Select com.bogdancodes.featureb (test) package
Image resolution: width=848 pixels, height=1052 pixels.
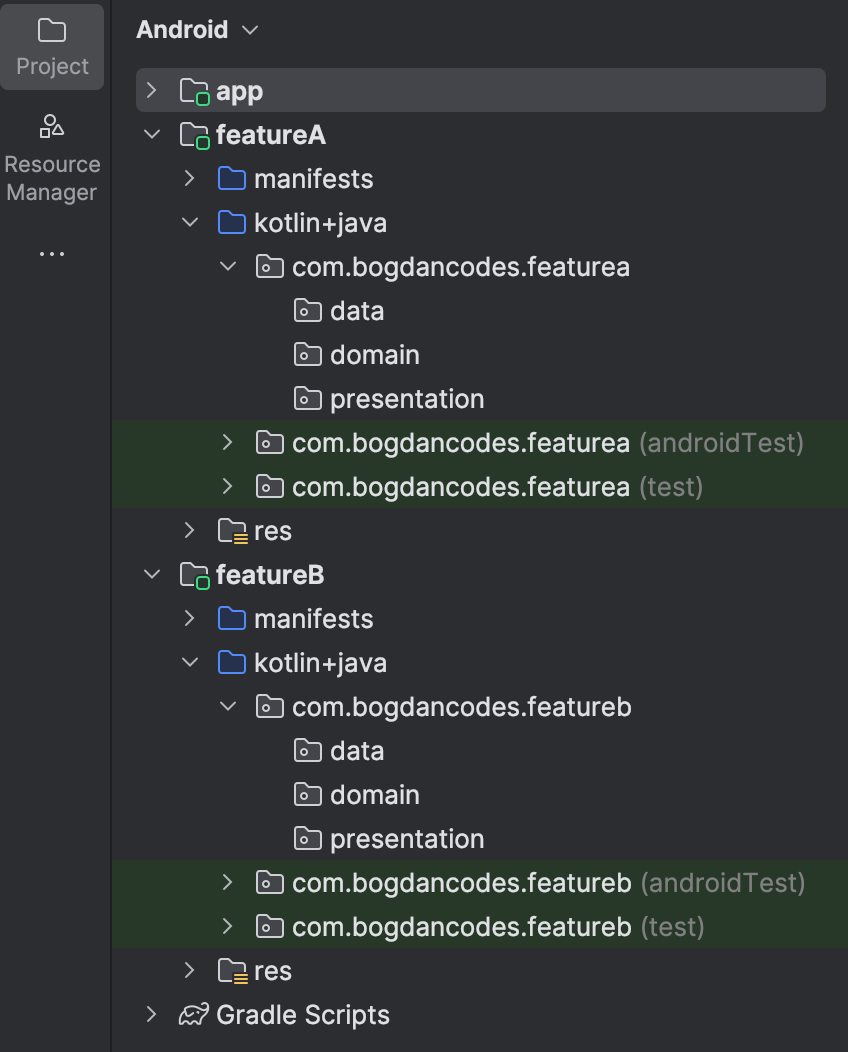click(x=480, y=927)
